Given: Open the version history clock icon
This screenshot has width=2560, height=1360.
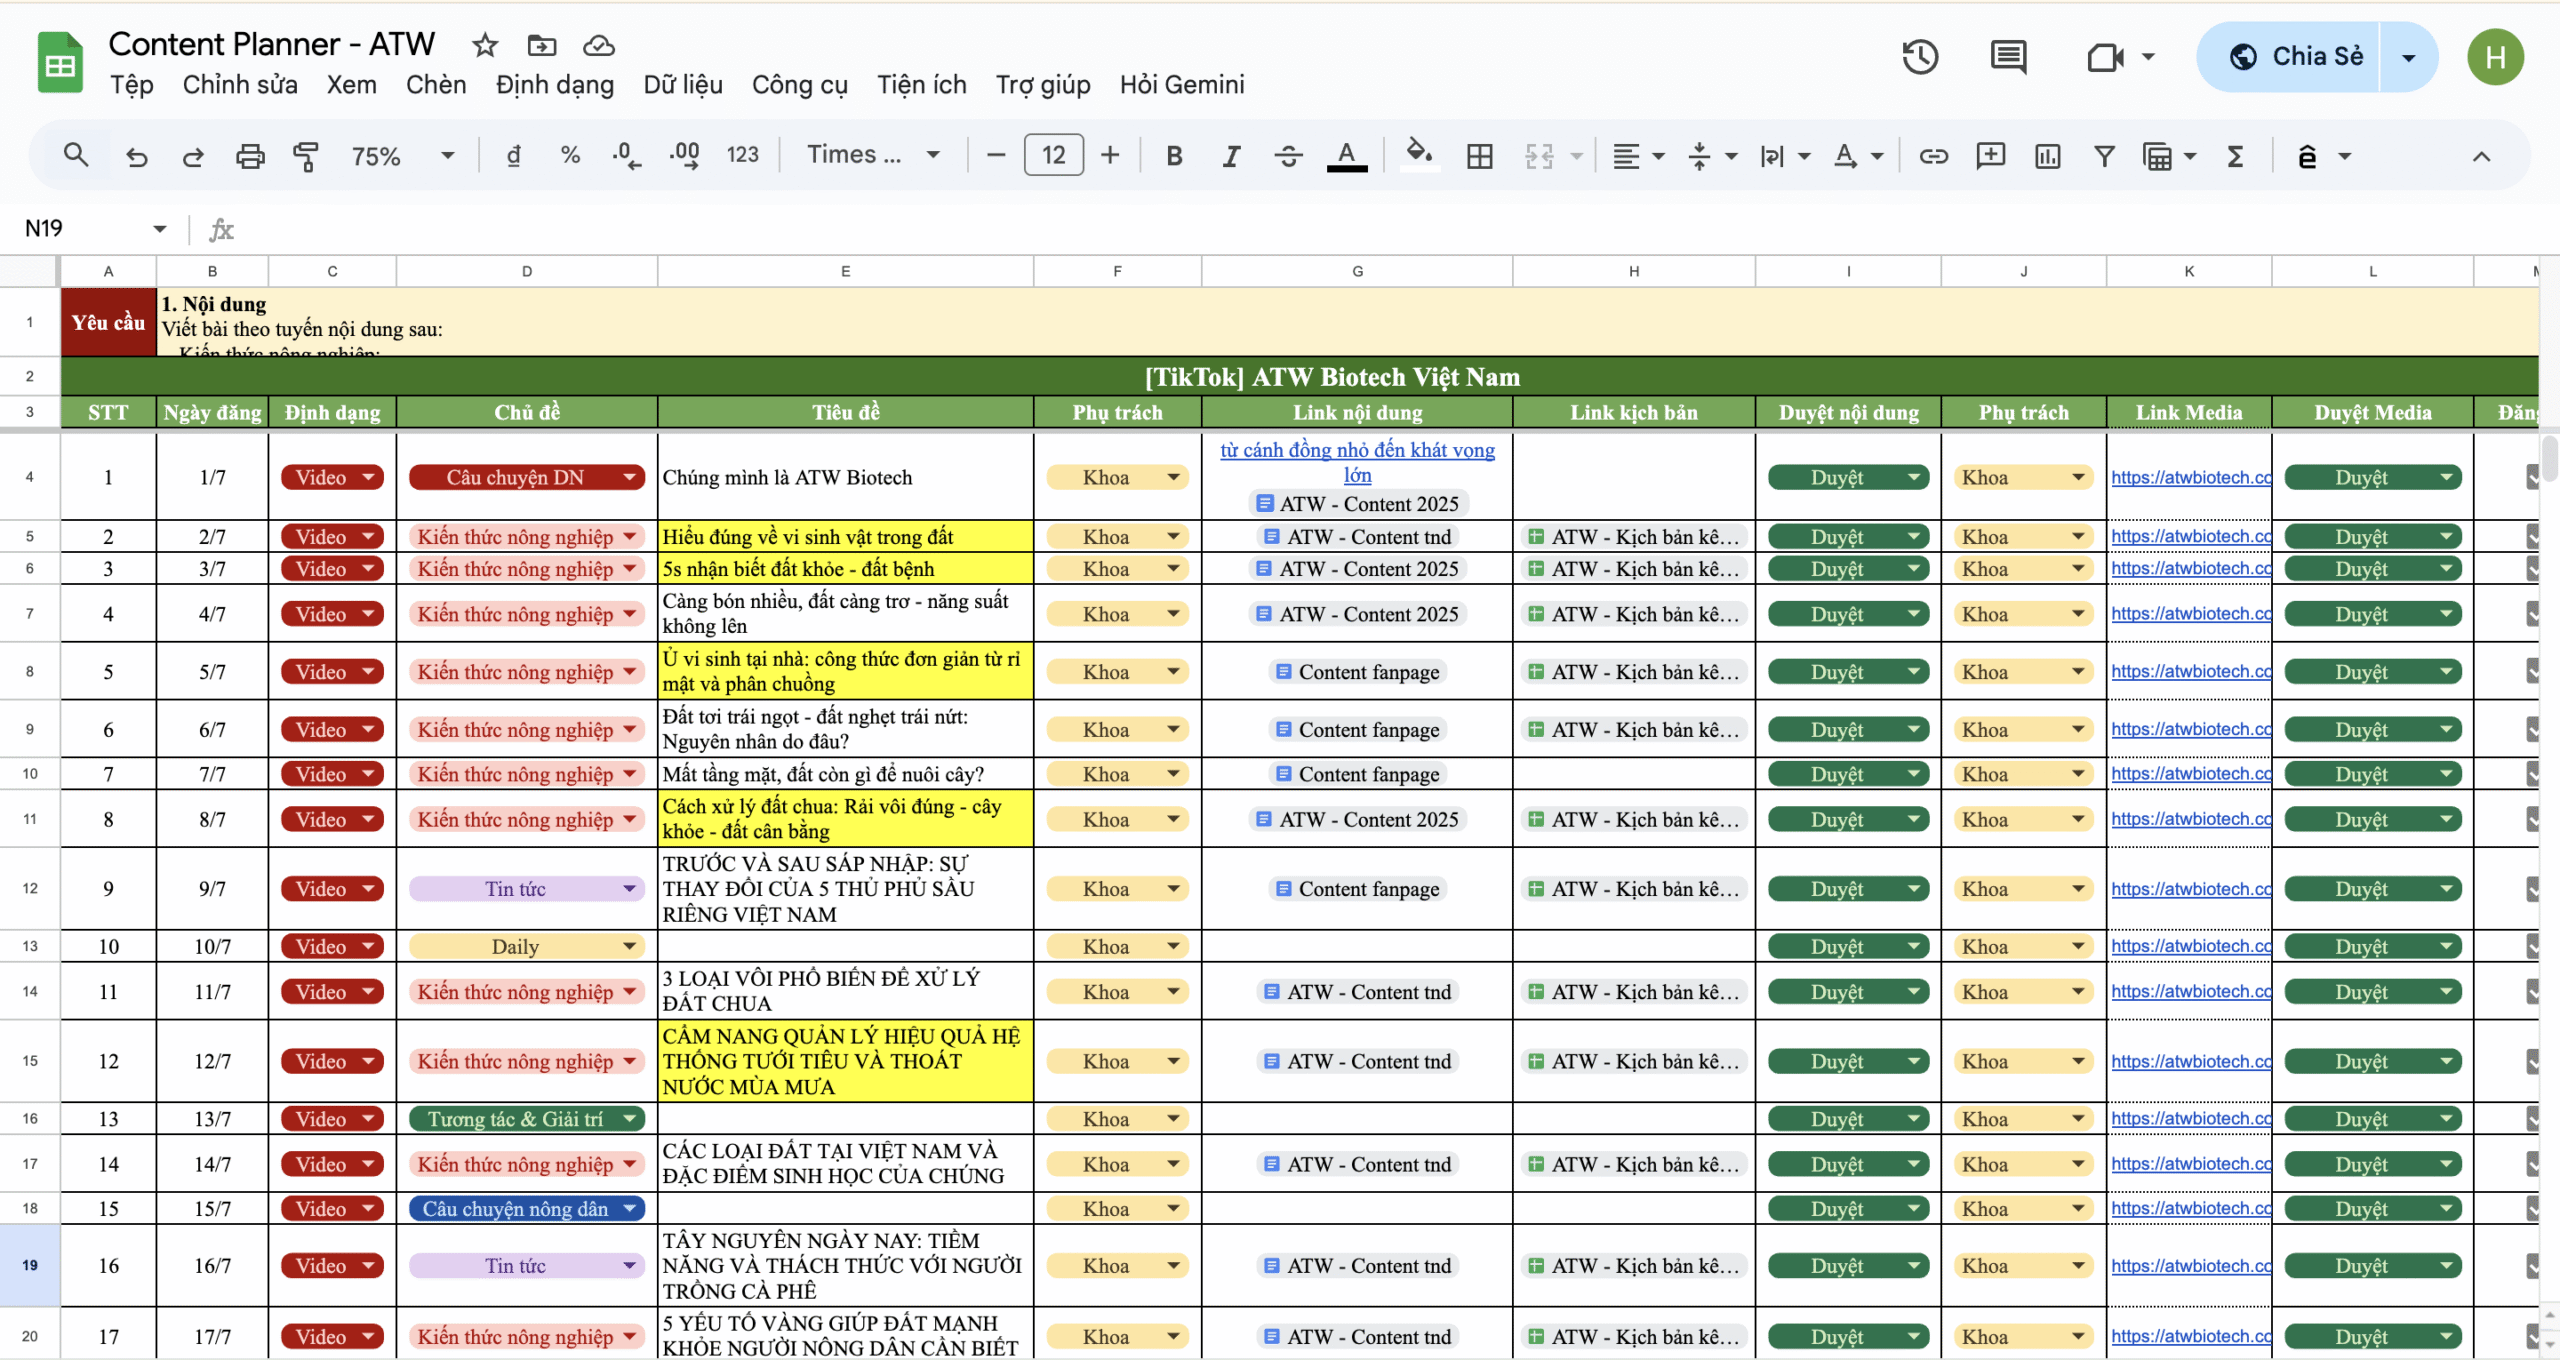Looking at the screenshot, I should click(x=1919, y=57).
